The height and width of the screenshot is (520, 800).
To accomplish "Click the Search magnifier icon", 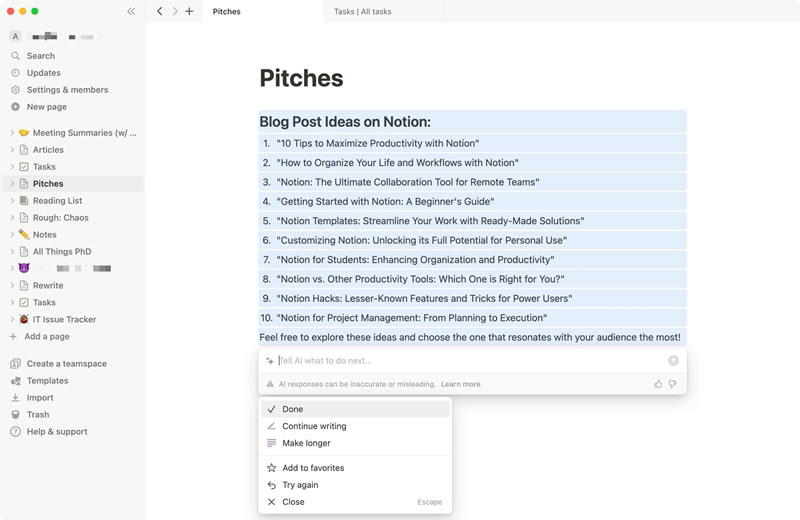I will pos(15,56).
